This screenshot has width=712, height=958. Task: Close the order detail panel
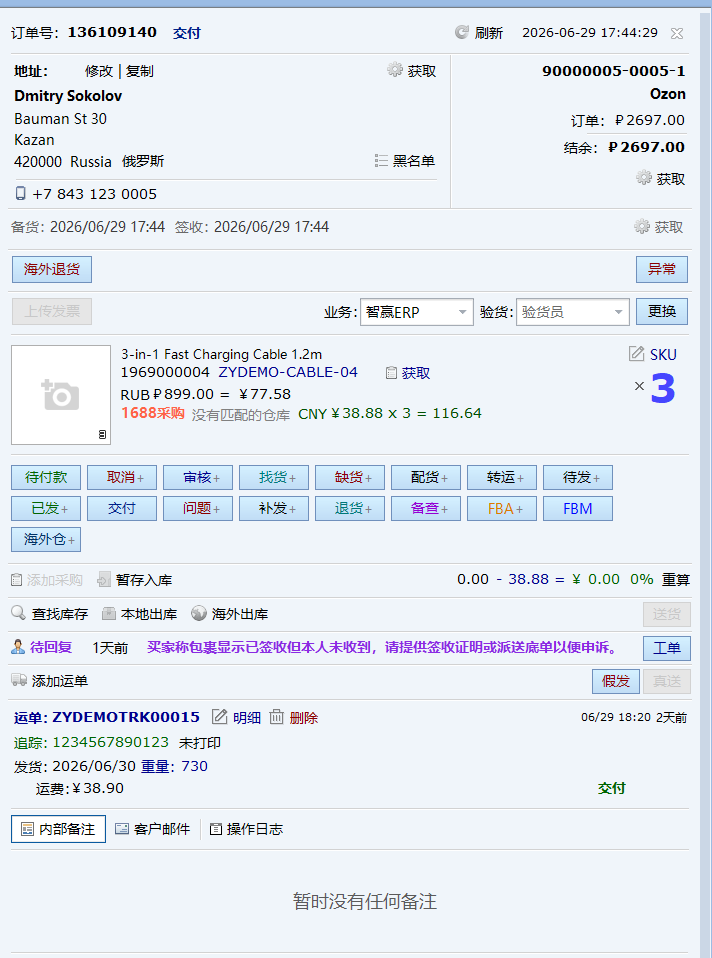(677, 34)
